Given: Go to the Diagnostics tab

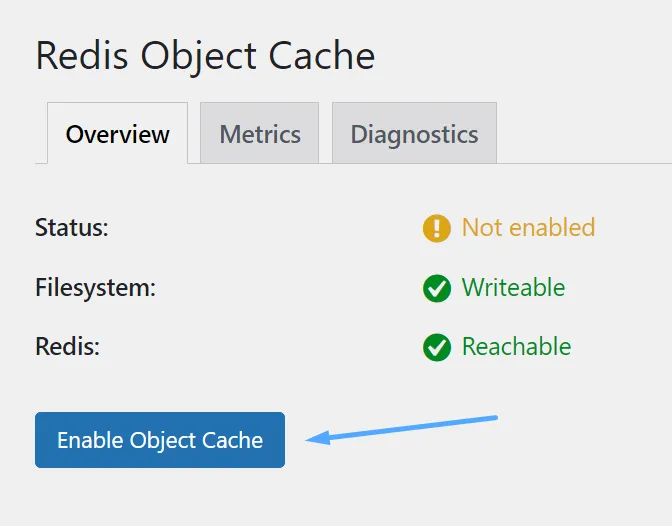Looking at the screenshot, I should point(414,134).
